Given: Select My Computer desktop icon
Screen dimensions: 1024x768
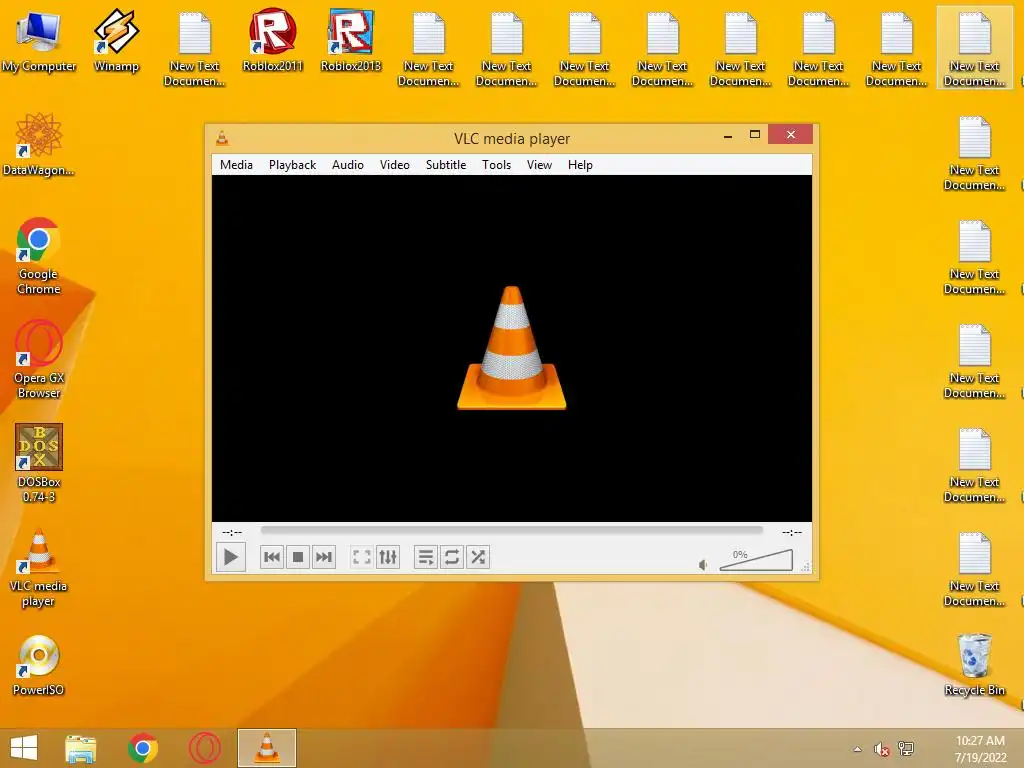Looking at the screenshot, I should [x=39, y=42].
